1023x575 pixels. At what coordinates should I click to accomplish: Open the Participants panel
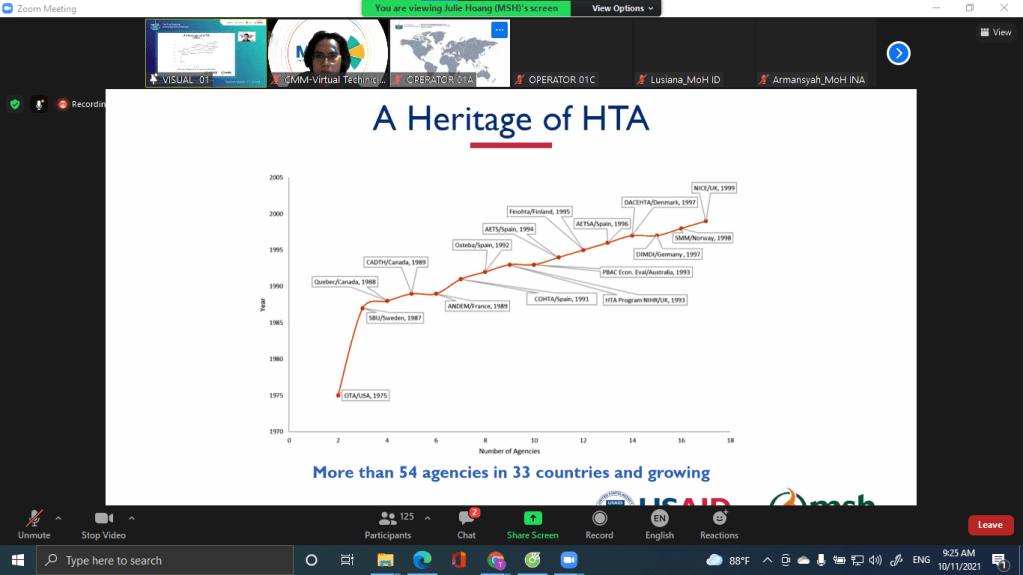388,523
